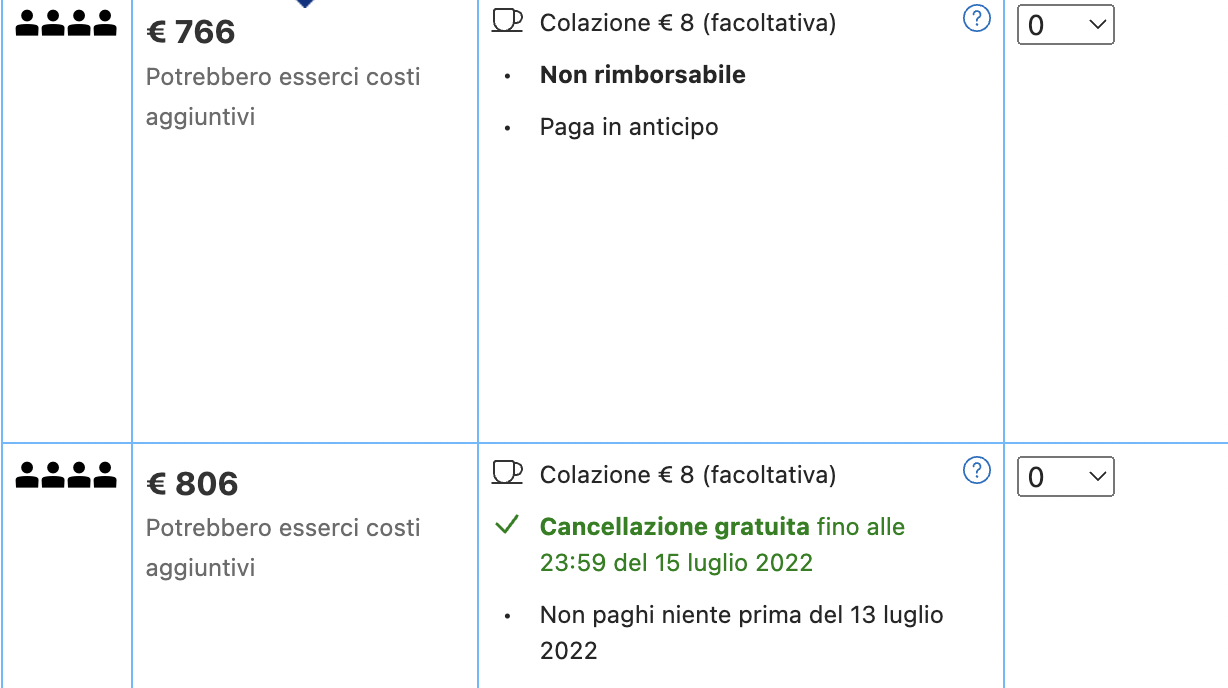Click 'Colazione € 8 (facoltativa)' in the second row
Viewport: 1228px width, 688px height.
688,474
